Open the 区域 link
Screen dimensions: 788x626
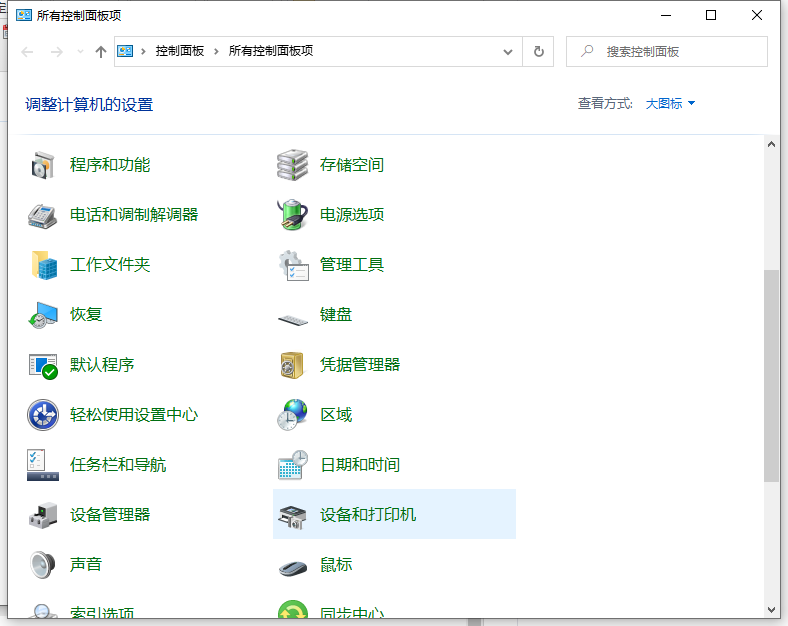(336, 415)
